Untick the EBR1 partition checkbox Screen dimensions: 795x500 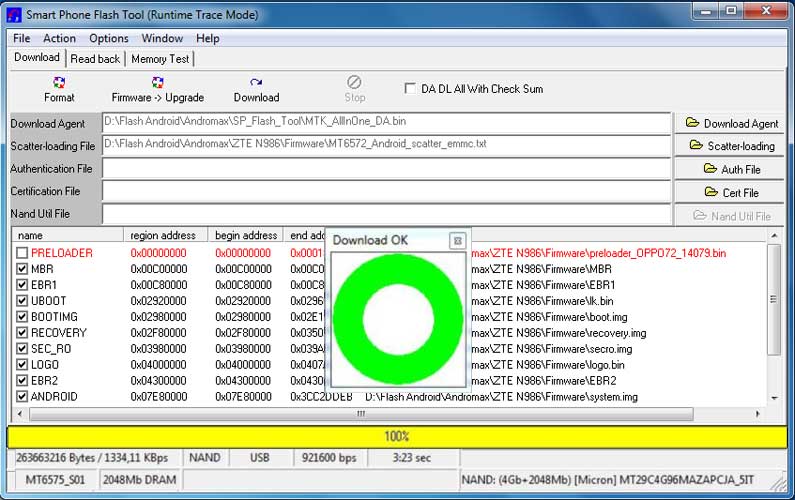pos(22,284)
